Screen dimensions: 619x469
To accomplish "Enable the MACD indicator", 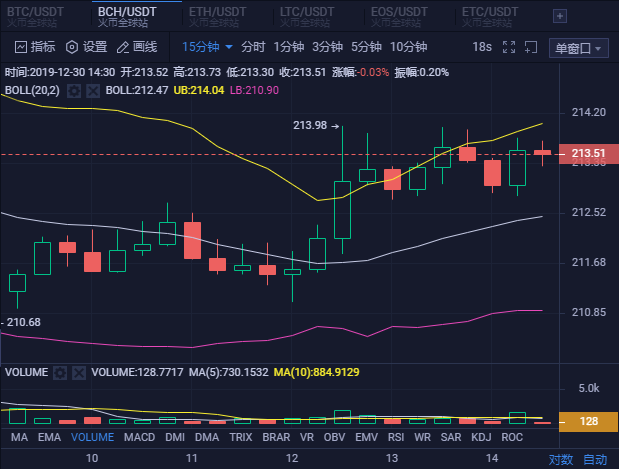I will point(139,437).
